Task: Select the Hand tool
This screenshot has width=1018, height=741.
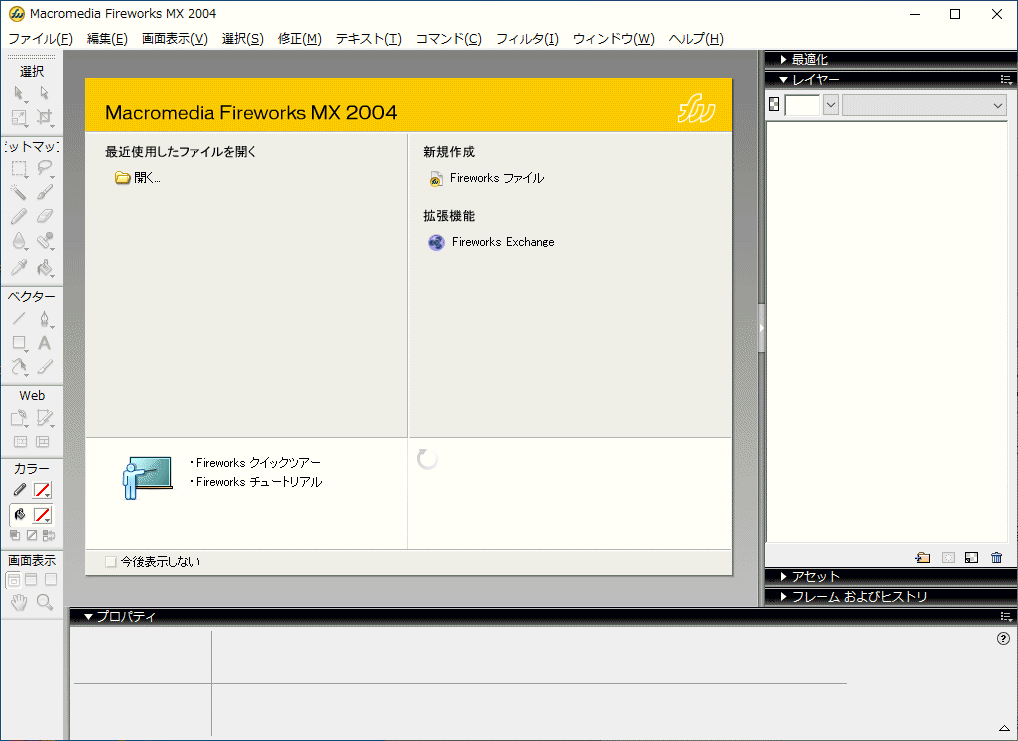Action: pos(19,602)
